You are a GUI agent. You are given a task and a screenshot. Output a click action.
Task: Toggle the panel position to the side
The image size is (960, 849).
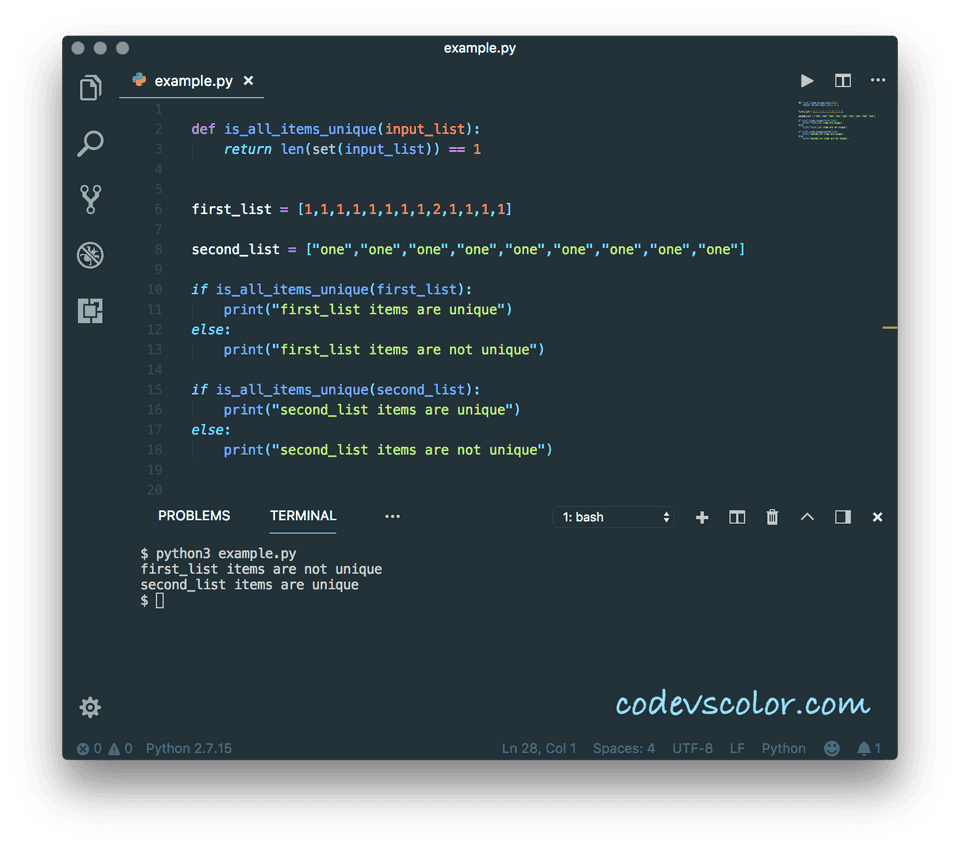point(842,517)
